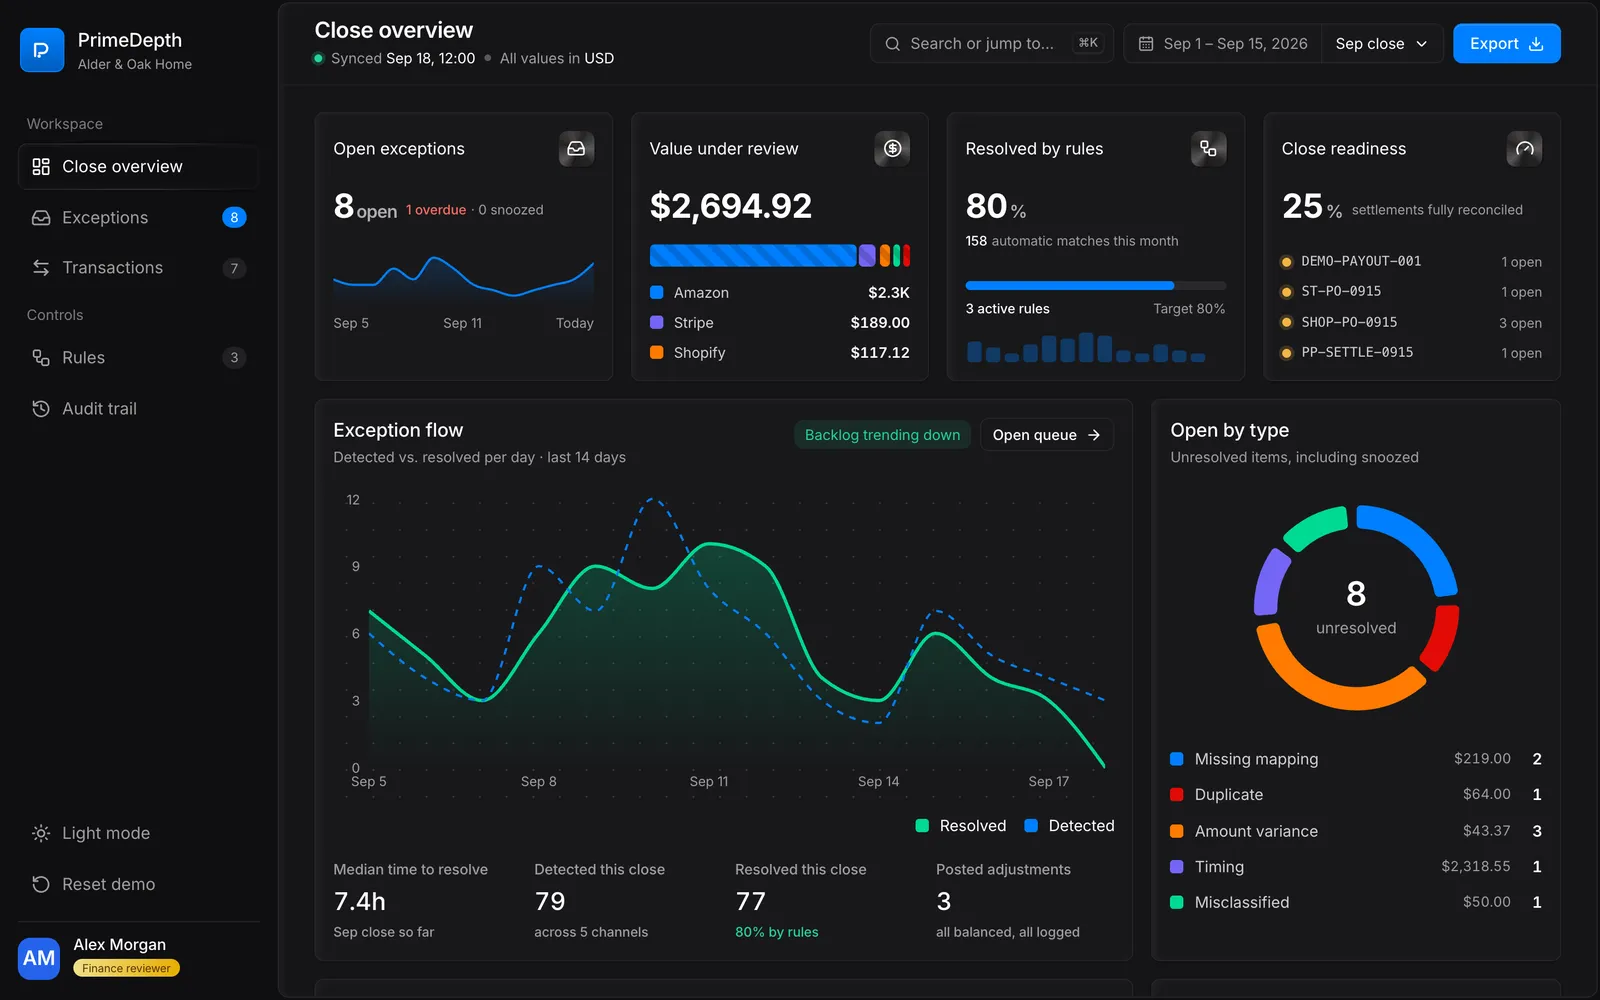This screenshot has height=1000, width=1600.
Task: Open the Sep close period dropdown
Action: point(1382,44)
